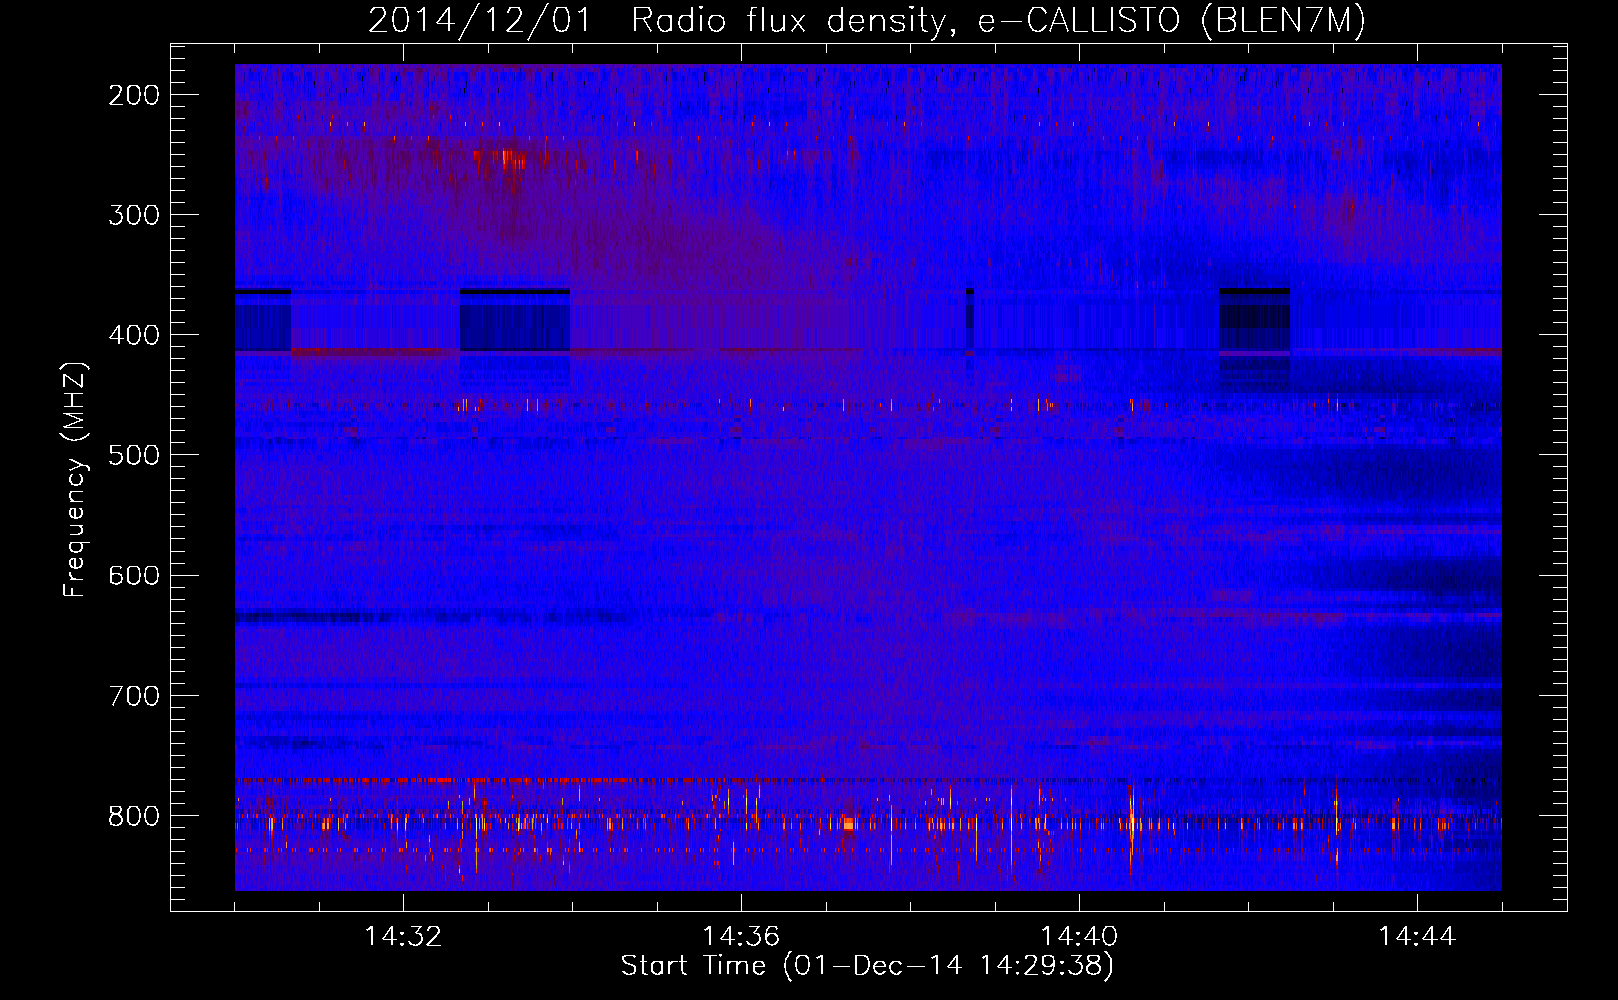
Task: Click the Frequency (MHZ) axis label
Action: coord(75,479)
